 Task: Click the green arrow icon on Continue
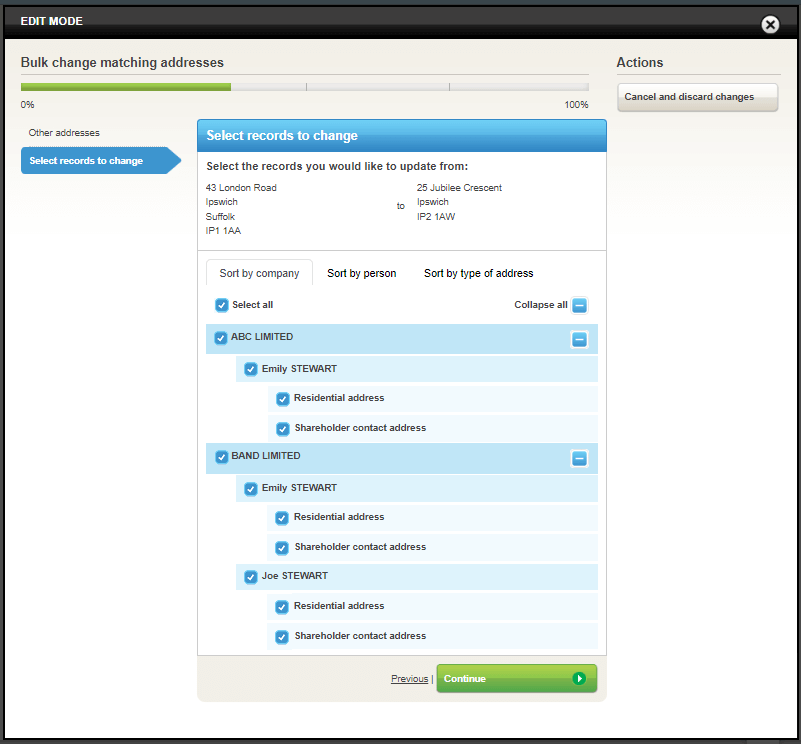pyautogui.click(x=579, y=679)
